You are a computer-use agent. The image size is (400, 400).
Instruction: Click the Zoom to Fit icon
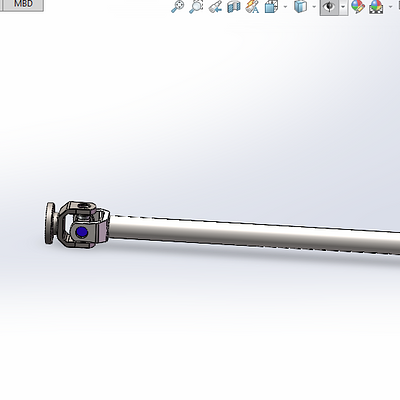[x=177, y=7]
